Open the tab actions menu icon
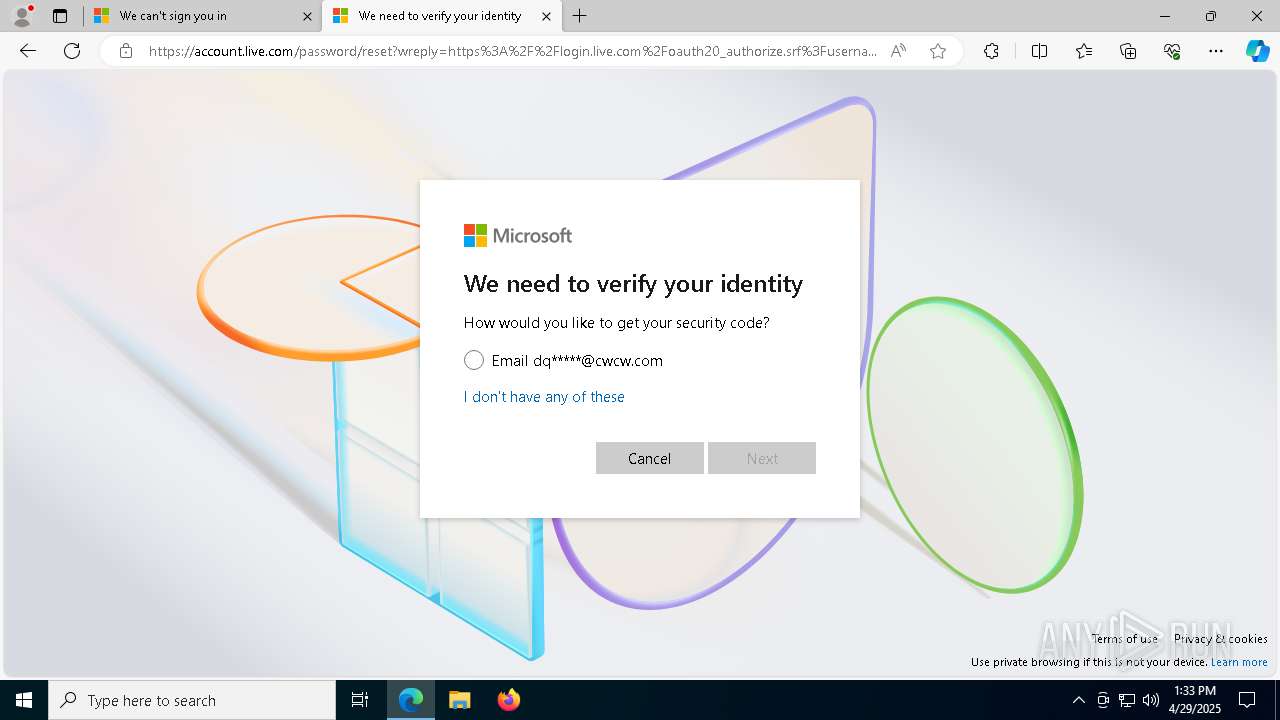This screenshot has width=1280, height=720. pyautogui.click(x=60, y=16)
